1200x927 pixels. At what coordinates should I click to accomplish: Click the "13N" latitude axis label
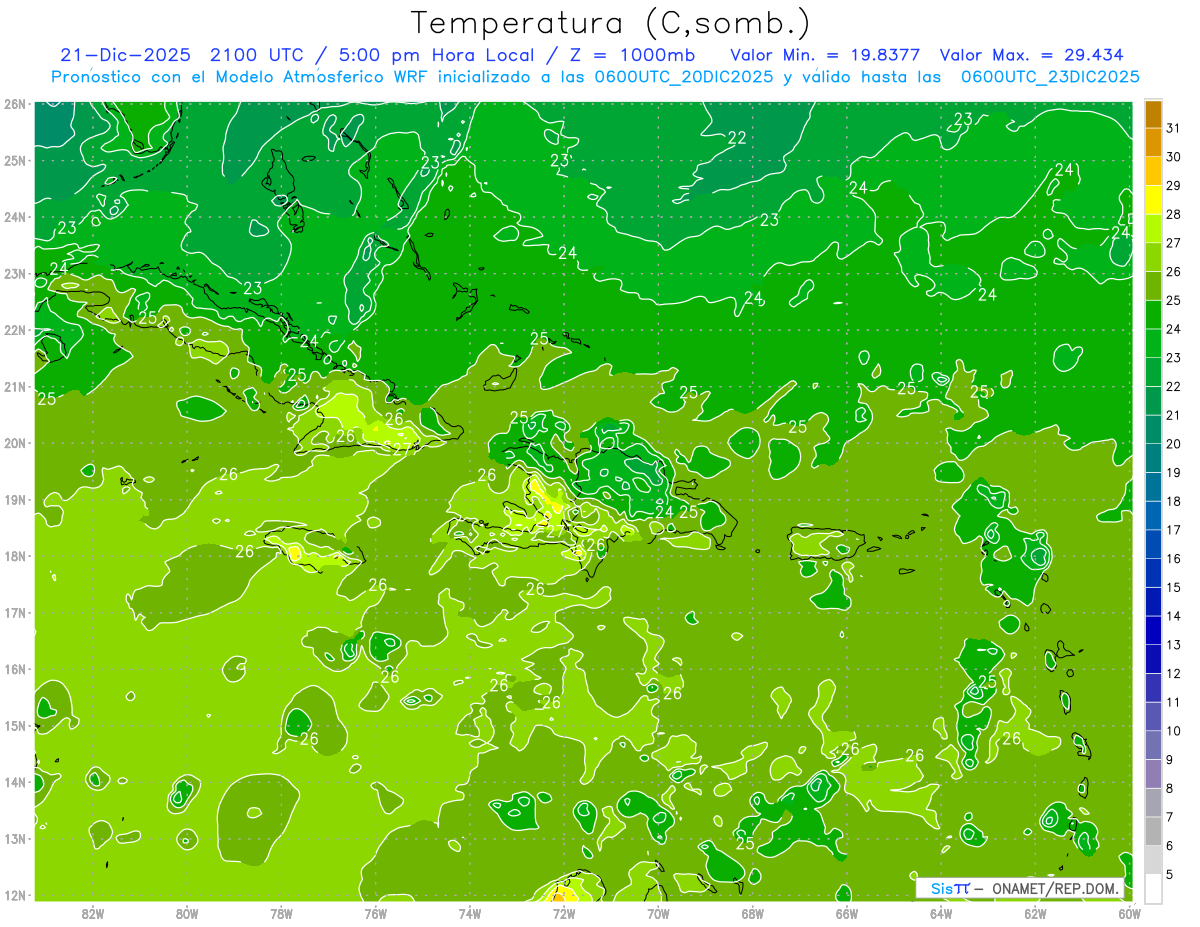15,839
